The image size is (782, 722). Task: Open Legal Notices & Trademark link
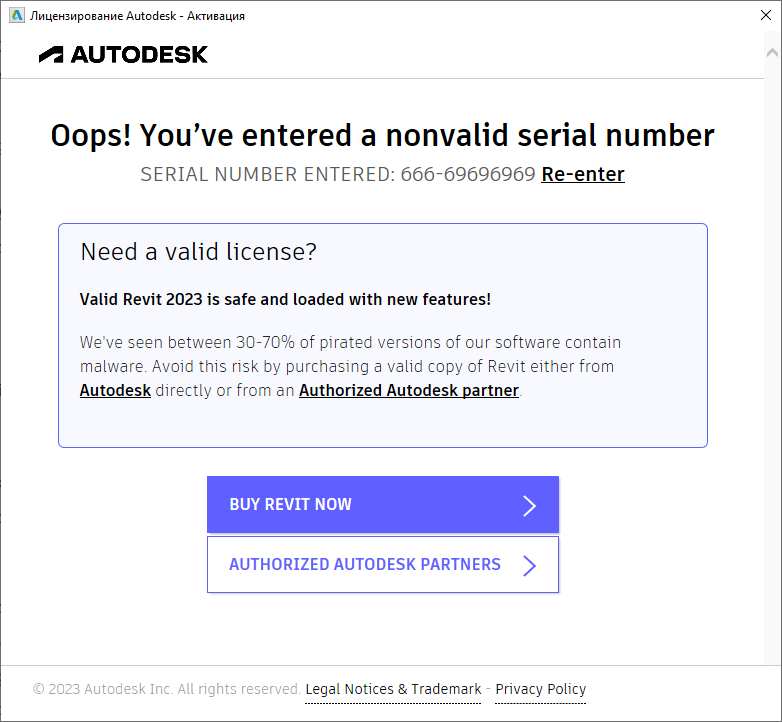[x=393, y=689]
